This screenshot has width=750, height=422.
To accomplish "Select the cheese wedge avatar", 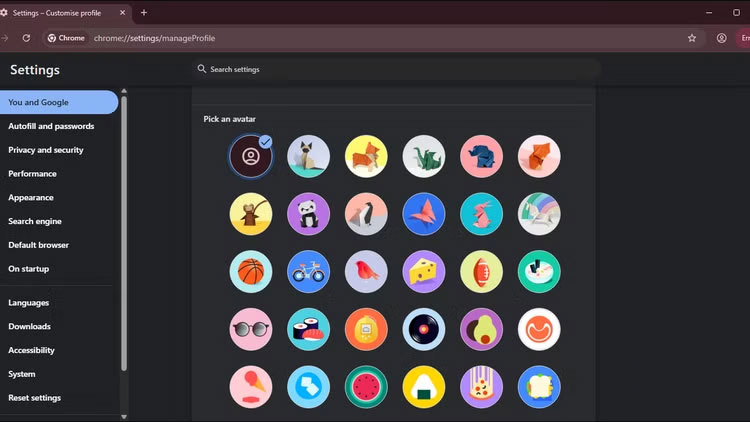I will coord(424,272).
